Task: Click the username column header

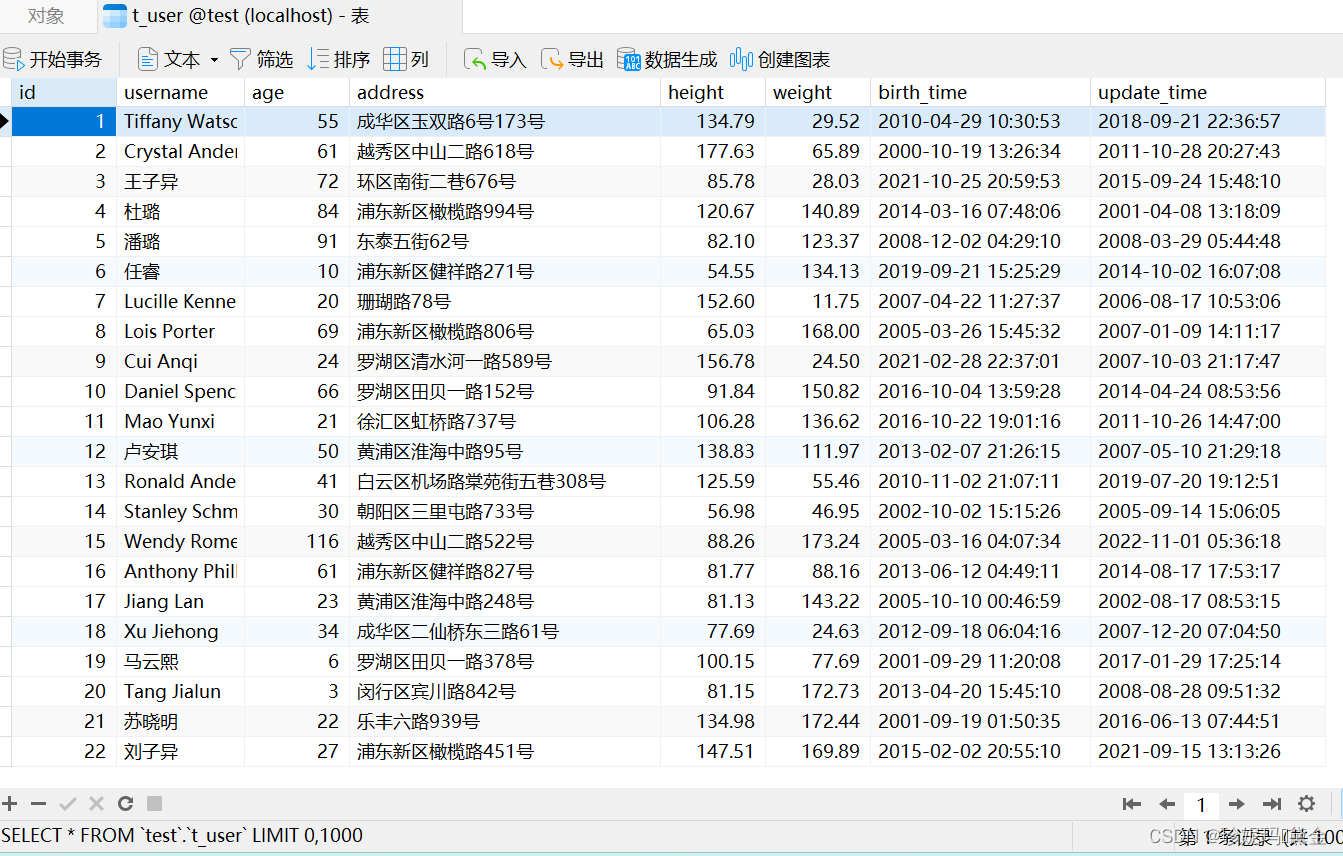Action: 180,92
